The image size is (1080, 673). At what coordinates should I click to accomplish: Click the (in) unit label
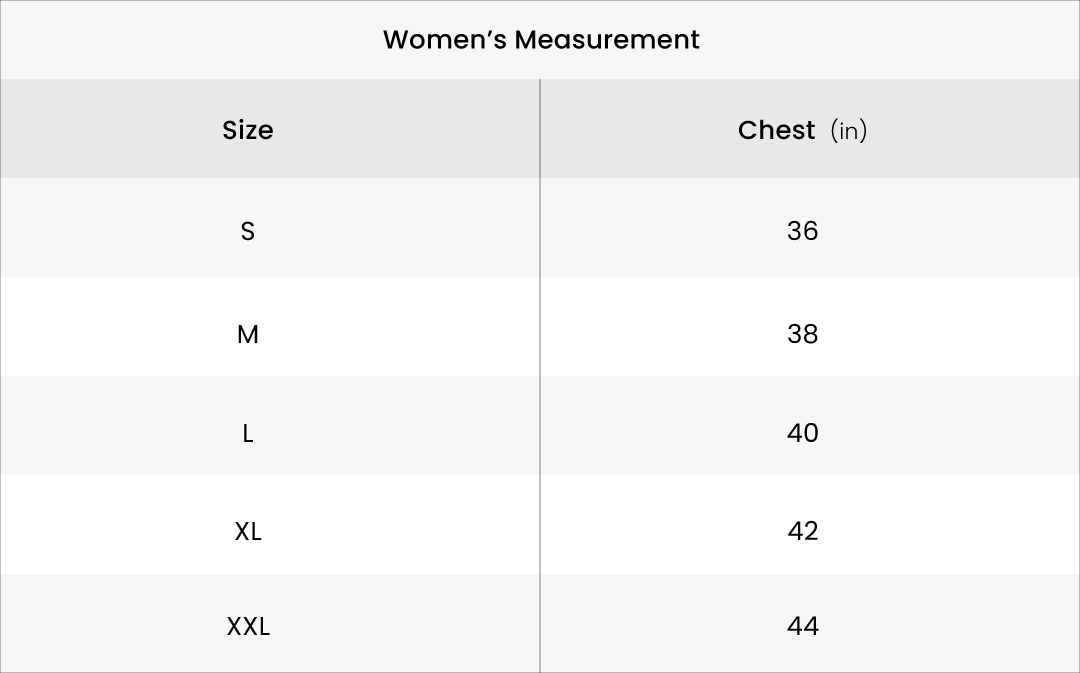click(x=849, y=130)
